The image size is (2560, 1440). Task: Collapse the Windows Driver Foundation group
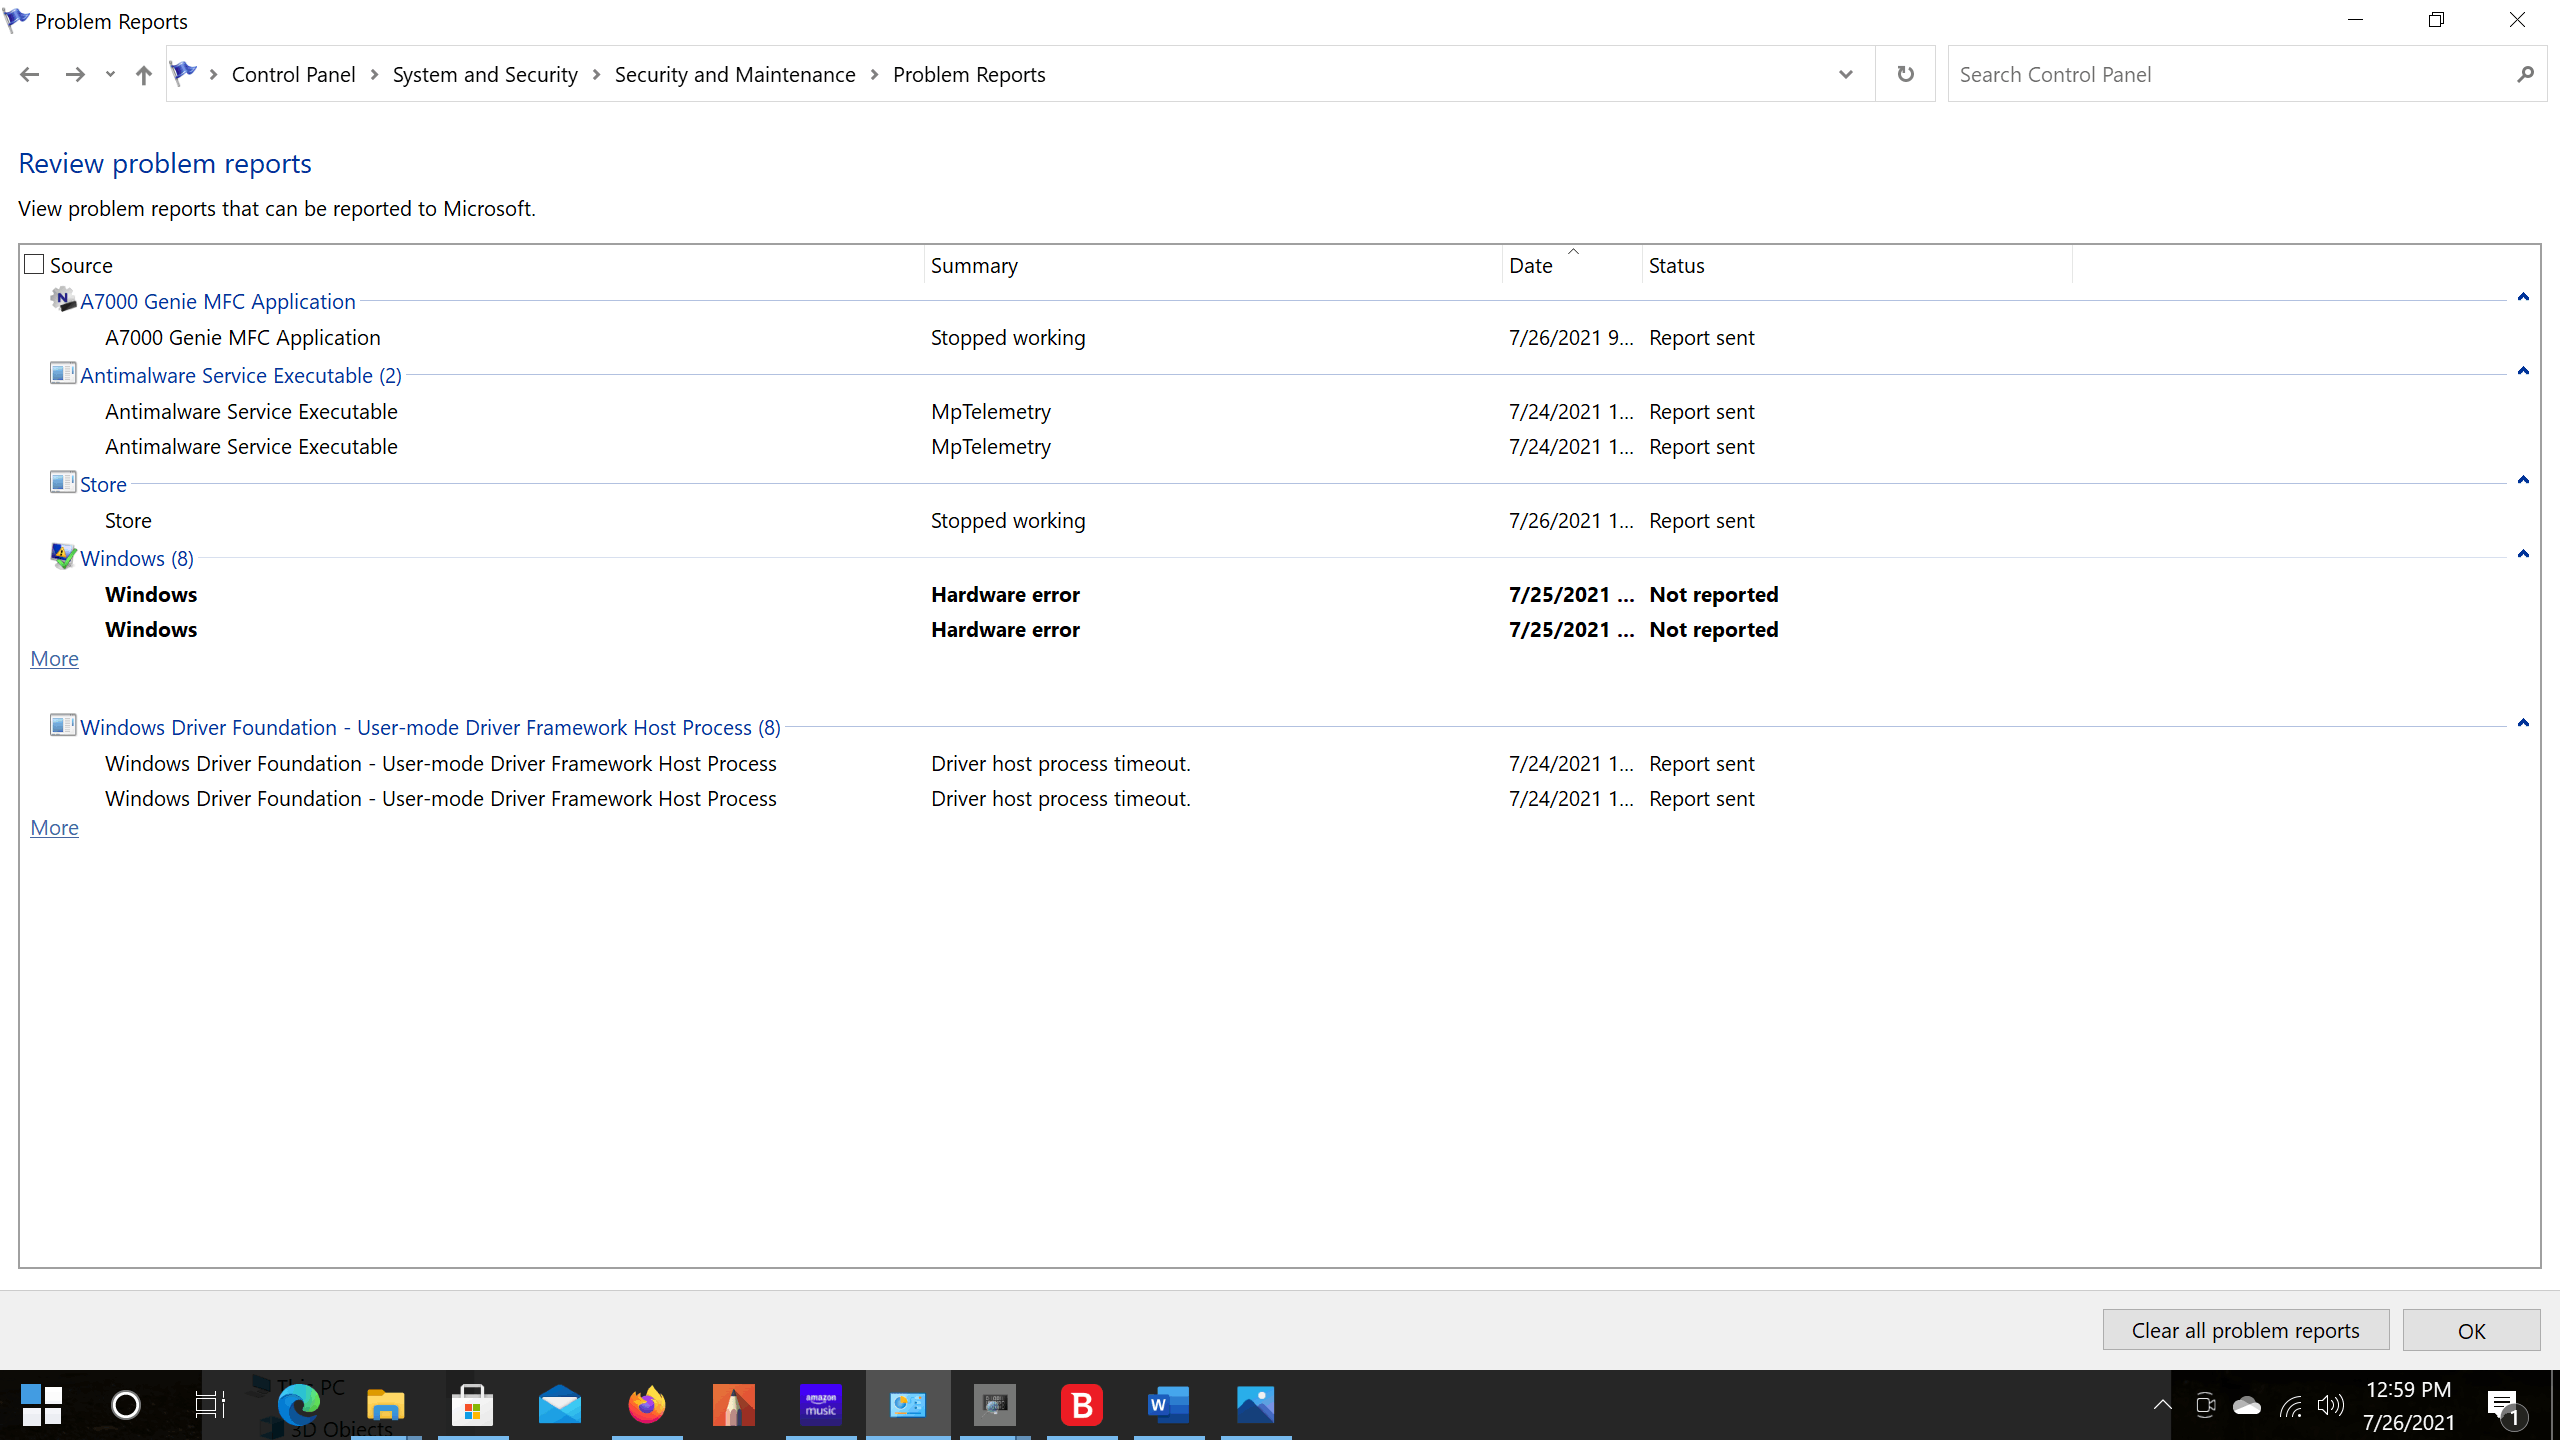[x=2523, y=723]
